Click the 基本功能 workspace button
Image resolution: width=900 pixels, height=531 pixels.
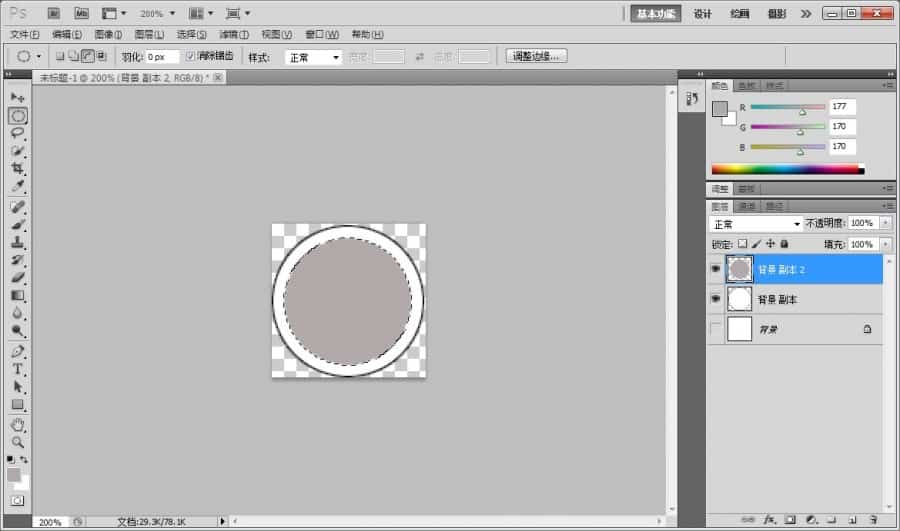(x=655, y=14)
